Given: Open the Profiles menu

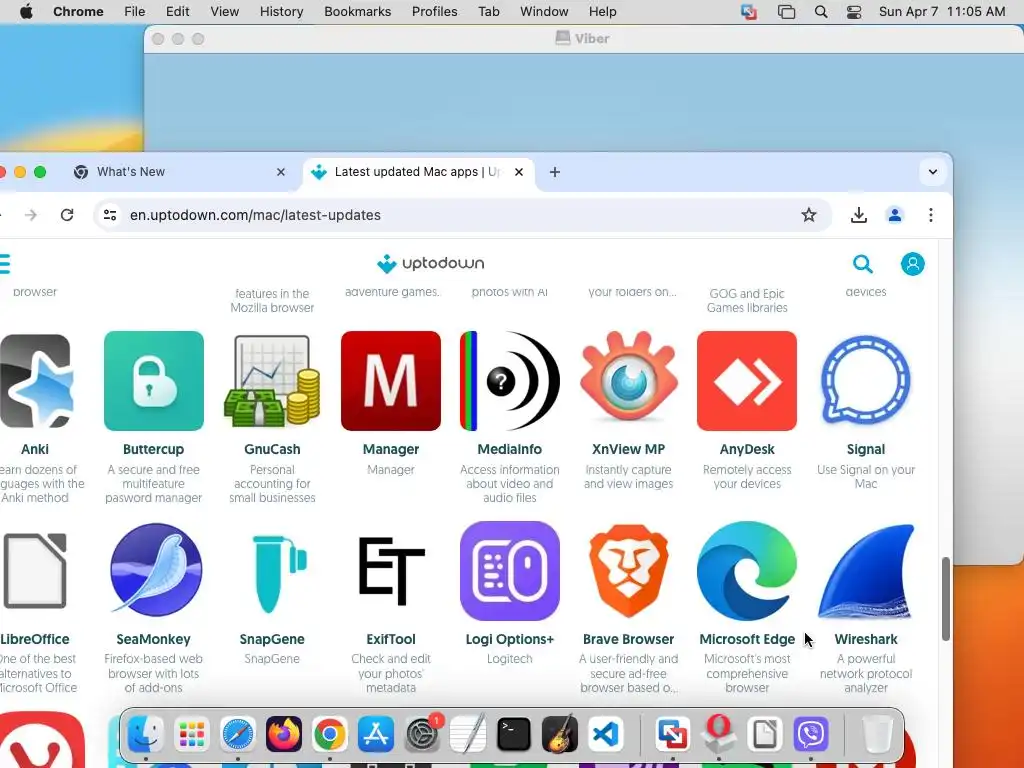Looking at the screenshot, I should [434, 12].
